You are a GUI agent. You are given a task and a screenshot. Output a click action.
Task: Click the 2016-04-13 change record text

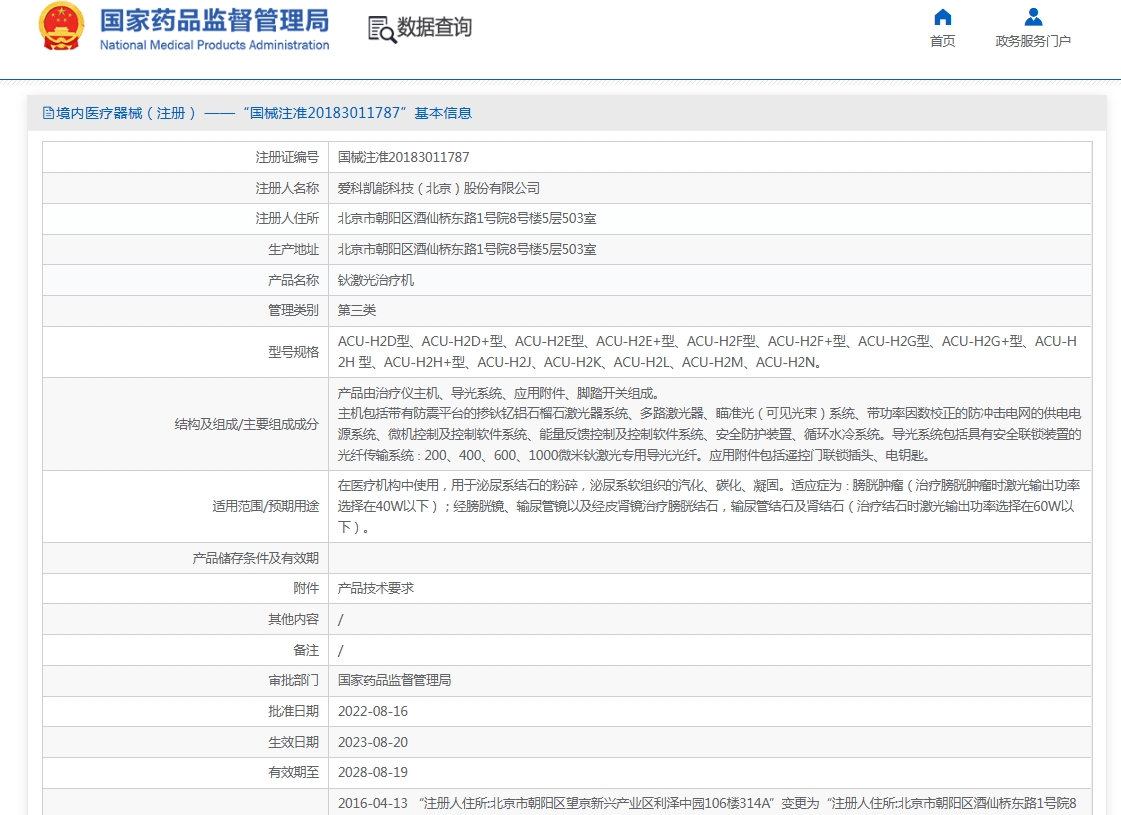(x=707, y=803)
